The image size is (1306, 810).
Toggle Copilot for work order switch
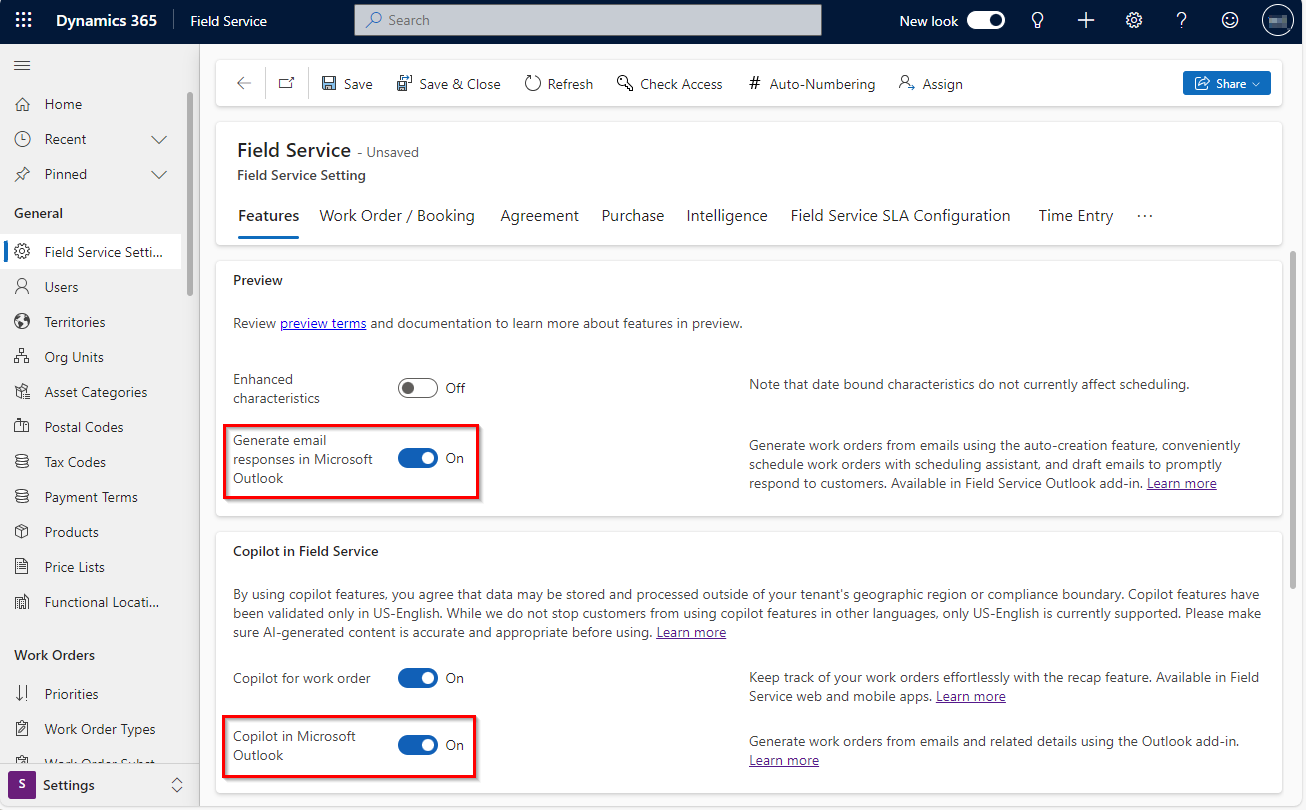point(418,678)
